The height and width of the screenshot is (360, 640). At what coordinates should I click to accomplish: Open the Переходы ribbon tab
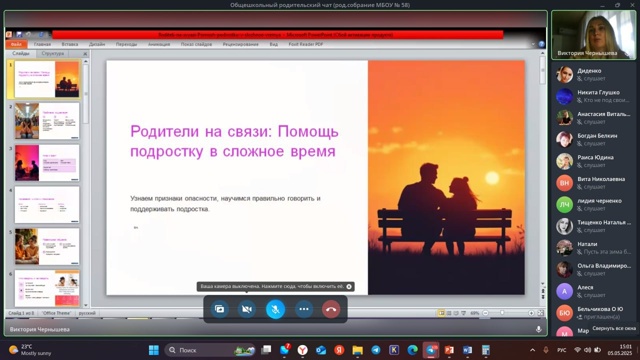[127, 44]
